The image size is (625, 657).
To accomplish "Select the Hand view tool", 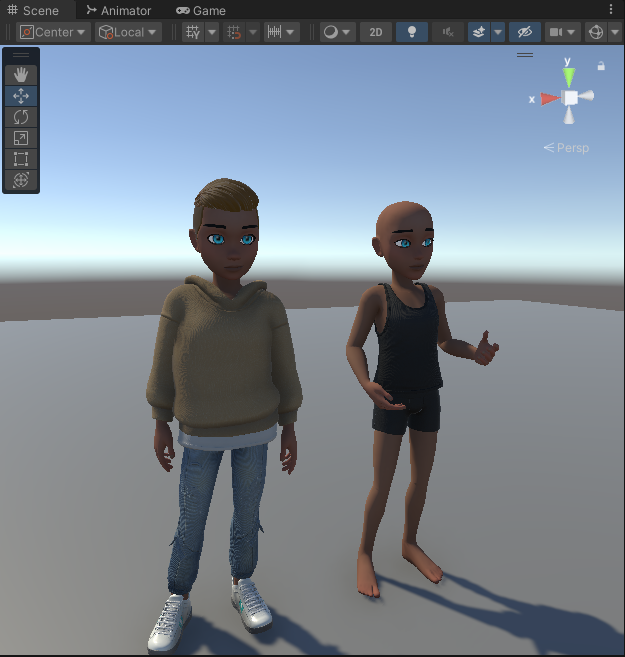I will point(21,75).
